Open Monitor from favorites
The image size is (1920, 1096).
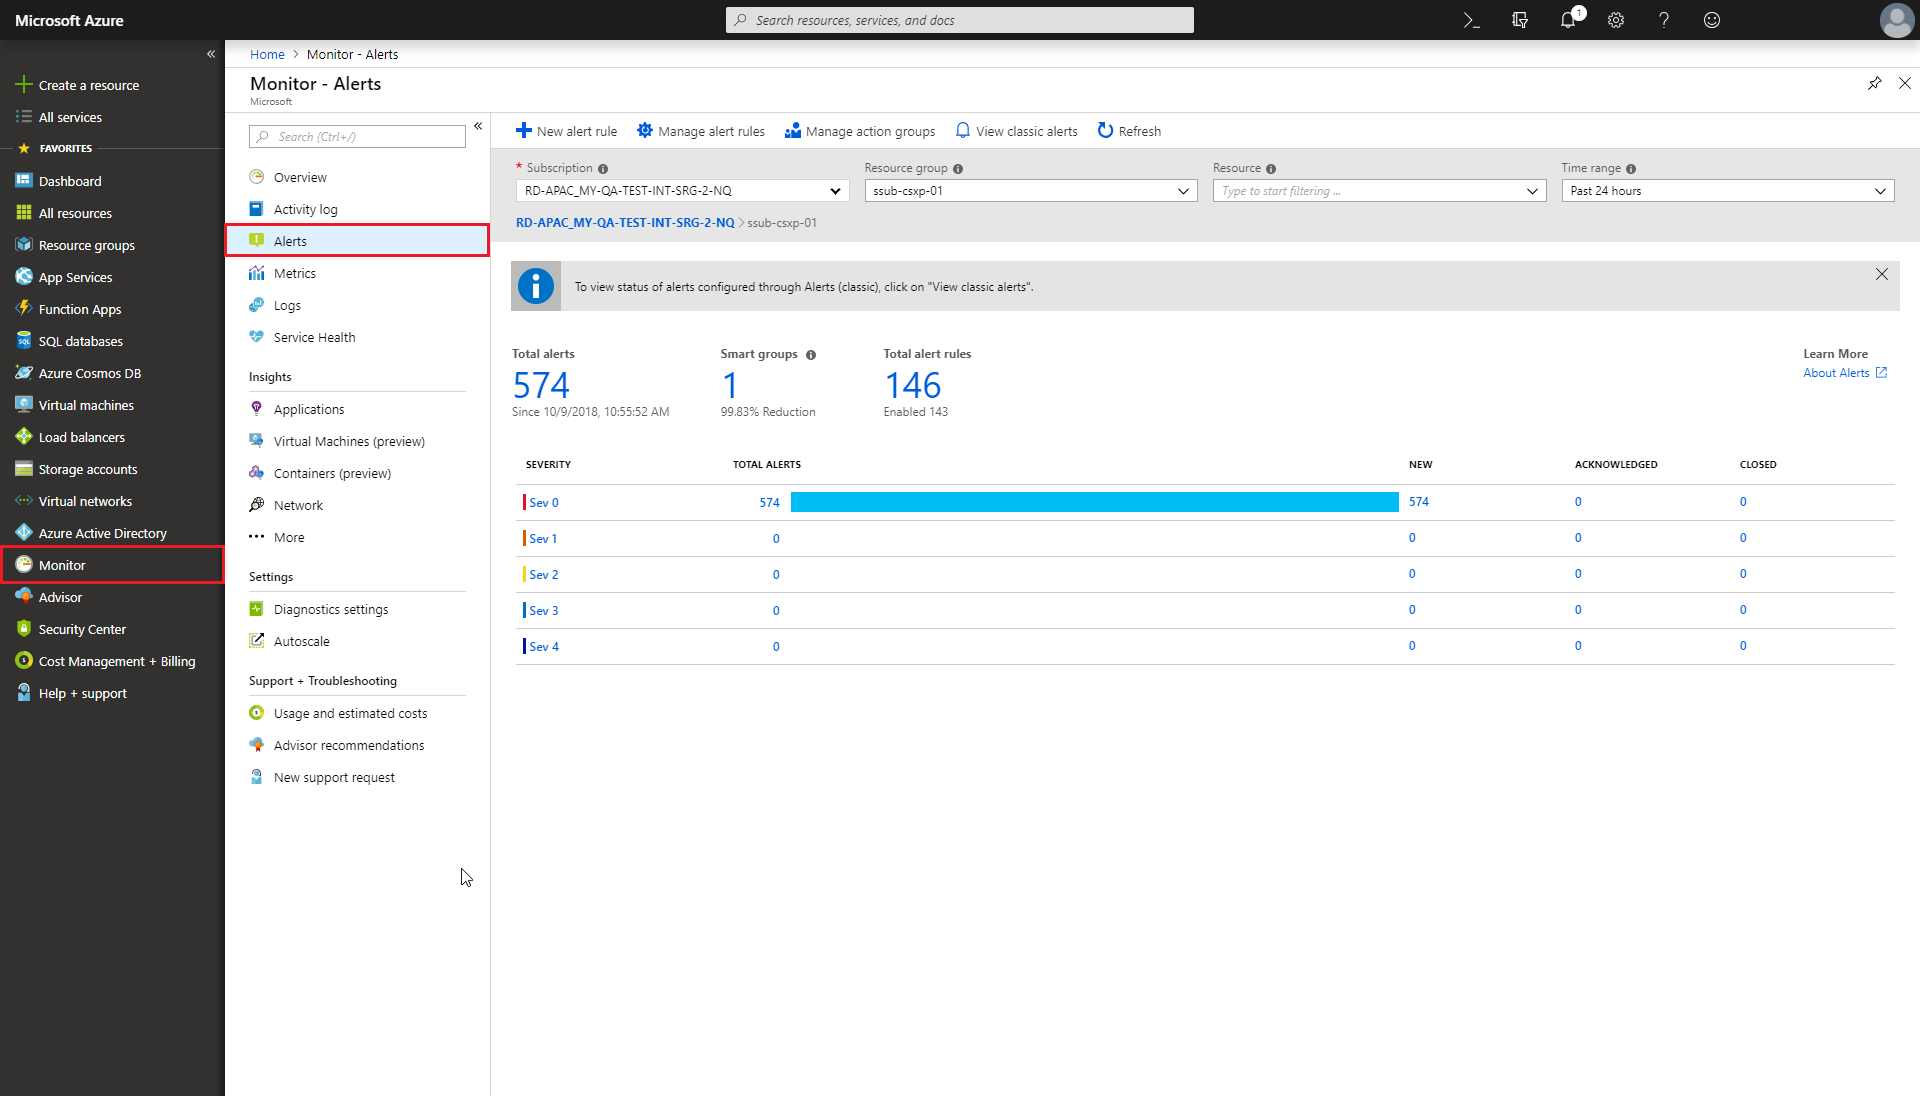[x=112, y=565]
